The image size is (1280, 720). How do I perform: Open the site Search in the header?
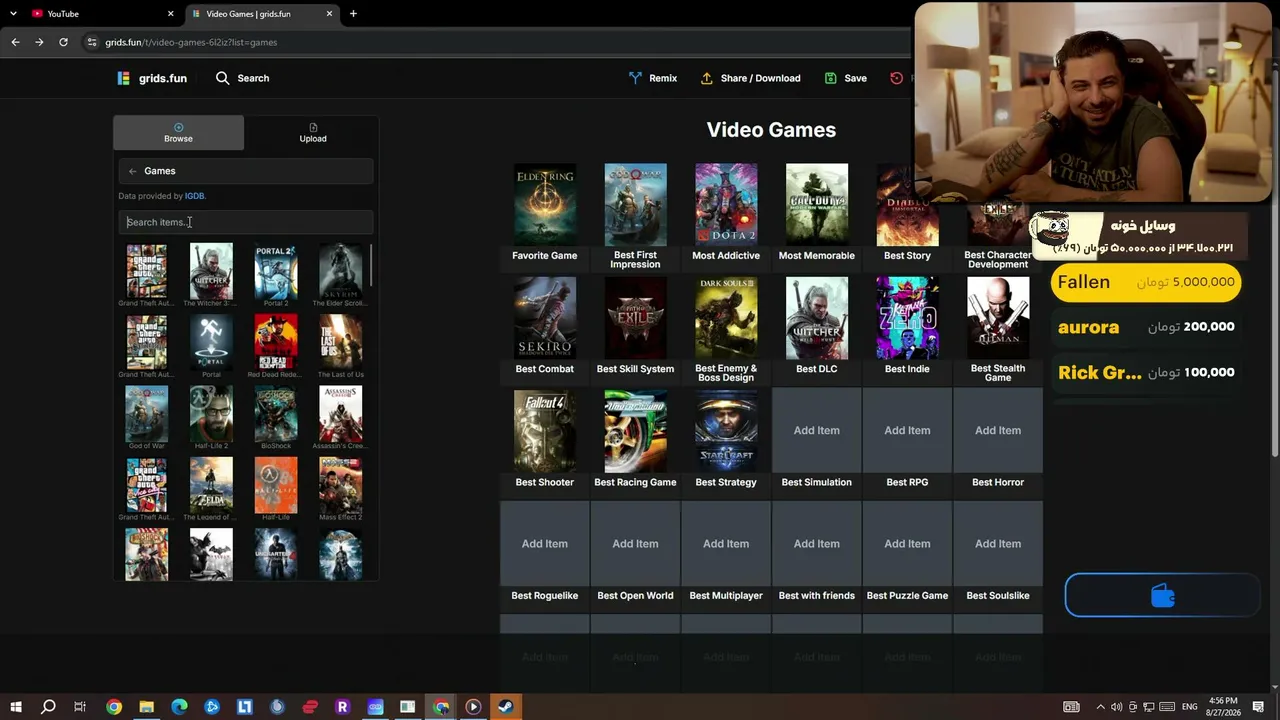pyautogui.click(x=242, y=78)
